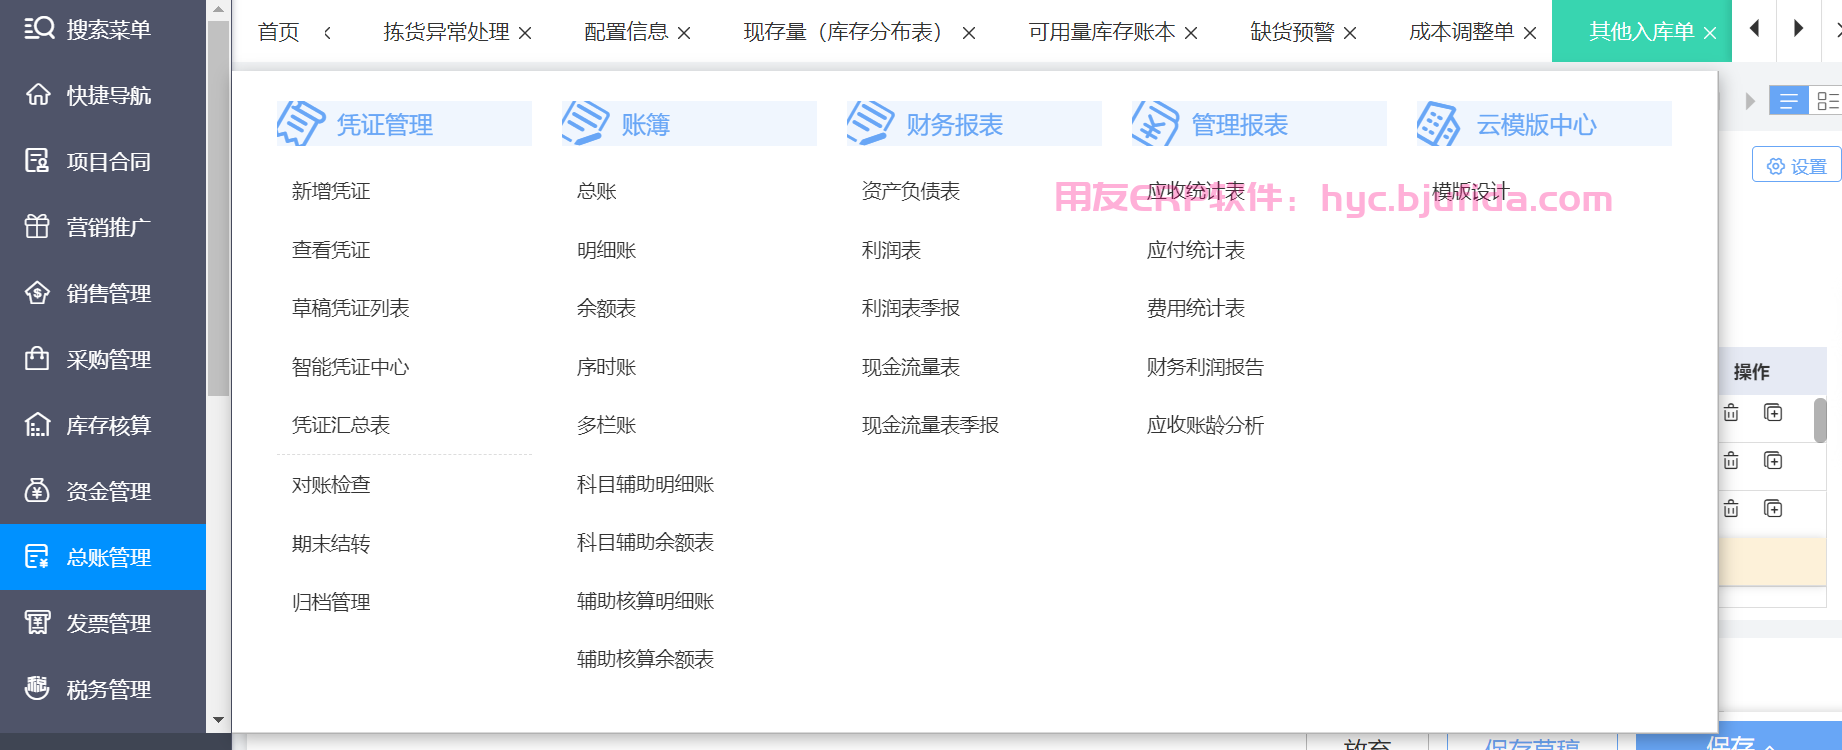Switch to list view icon
The image size is (1842, 750).
coord(1788,101)
